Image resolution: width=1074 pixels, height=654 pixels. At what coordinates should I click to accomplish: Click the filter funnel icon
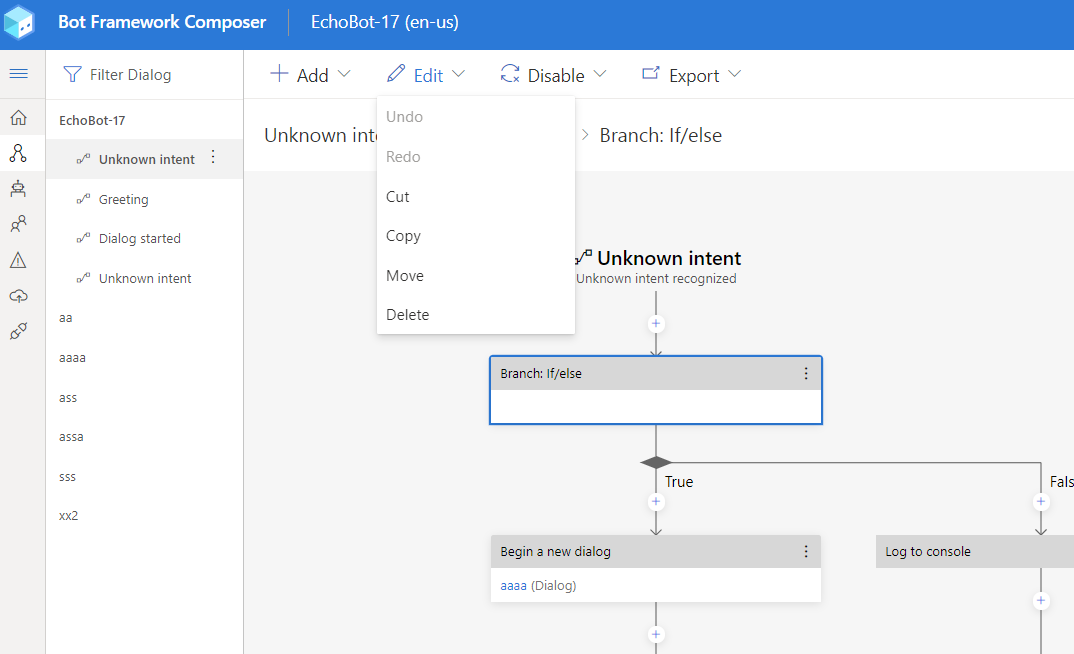(72, 74)
